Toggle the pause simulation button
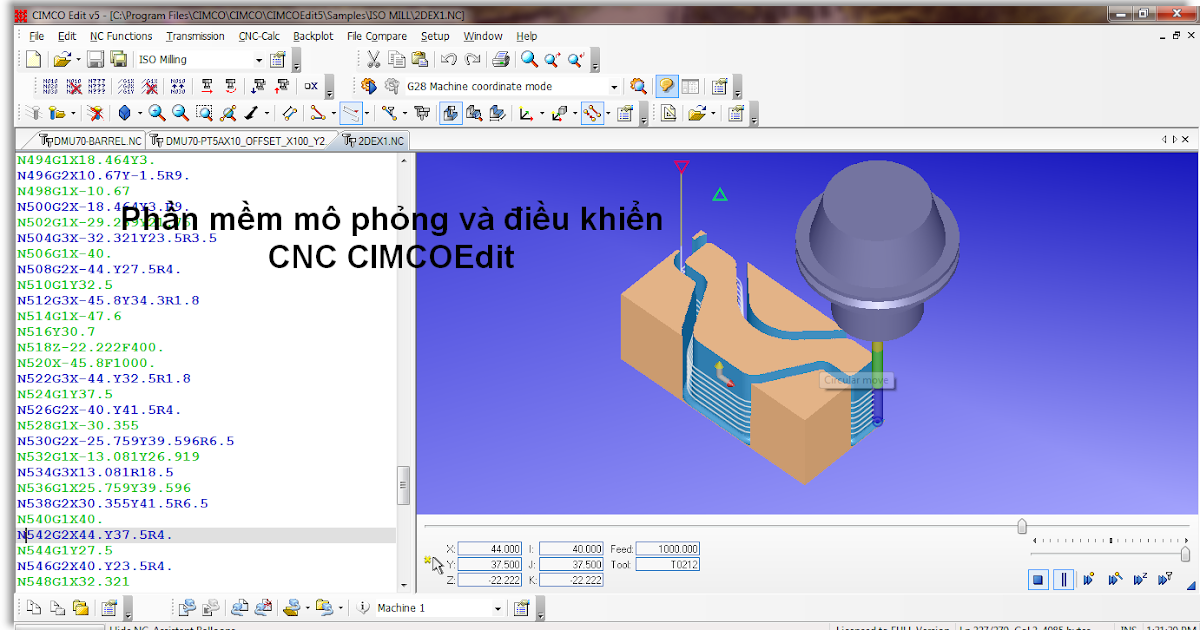Viewport: 1200px width, 630px height. point(1063,578)
